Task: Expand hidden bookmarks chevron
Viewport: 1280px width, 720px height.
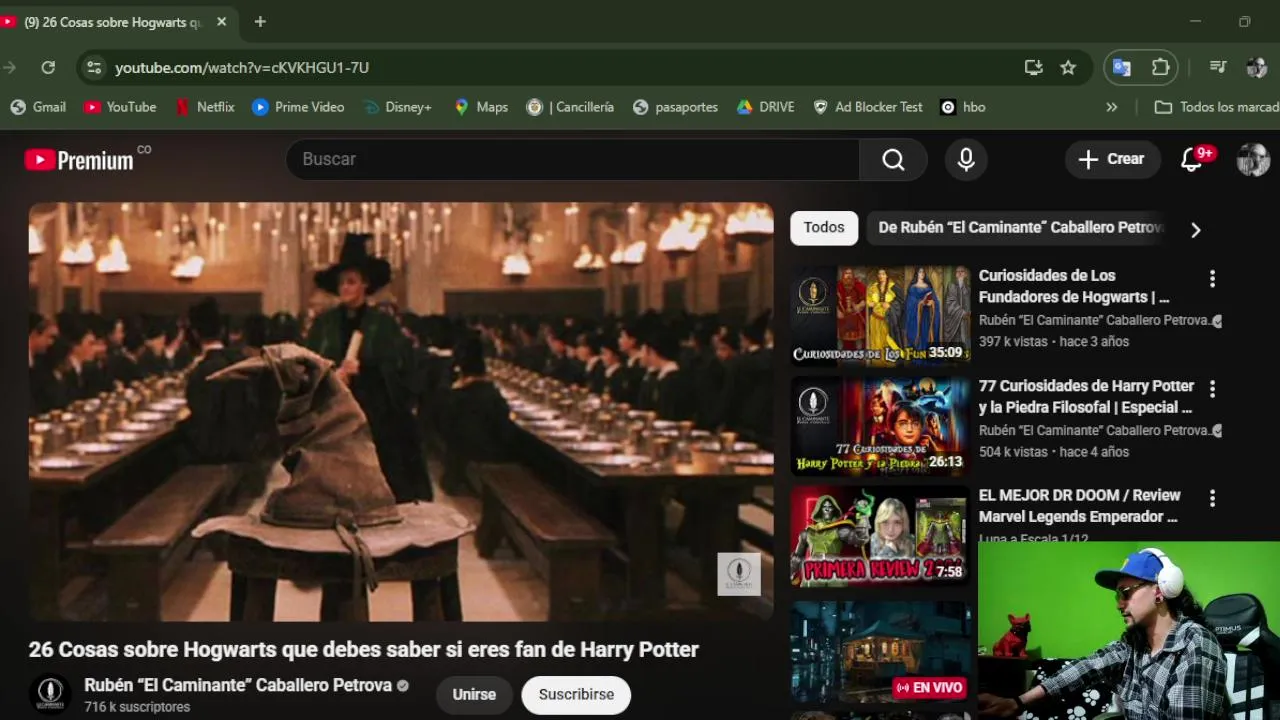Action: pyautogui.click(x=1111, y=107)
